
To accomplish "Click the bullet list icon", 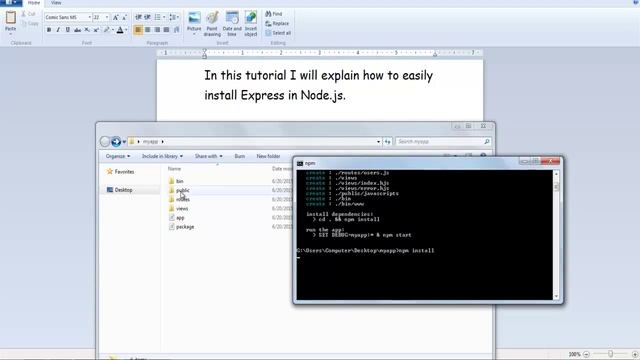I will 157,17.
